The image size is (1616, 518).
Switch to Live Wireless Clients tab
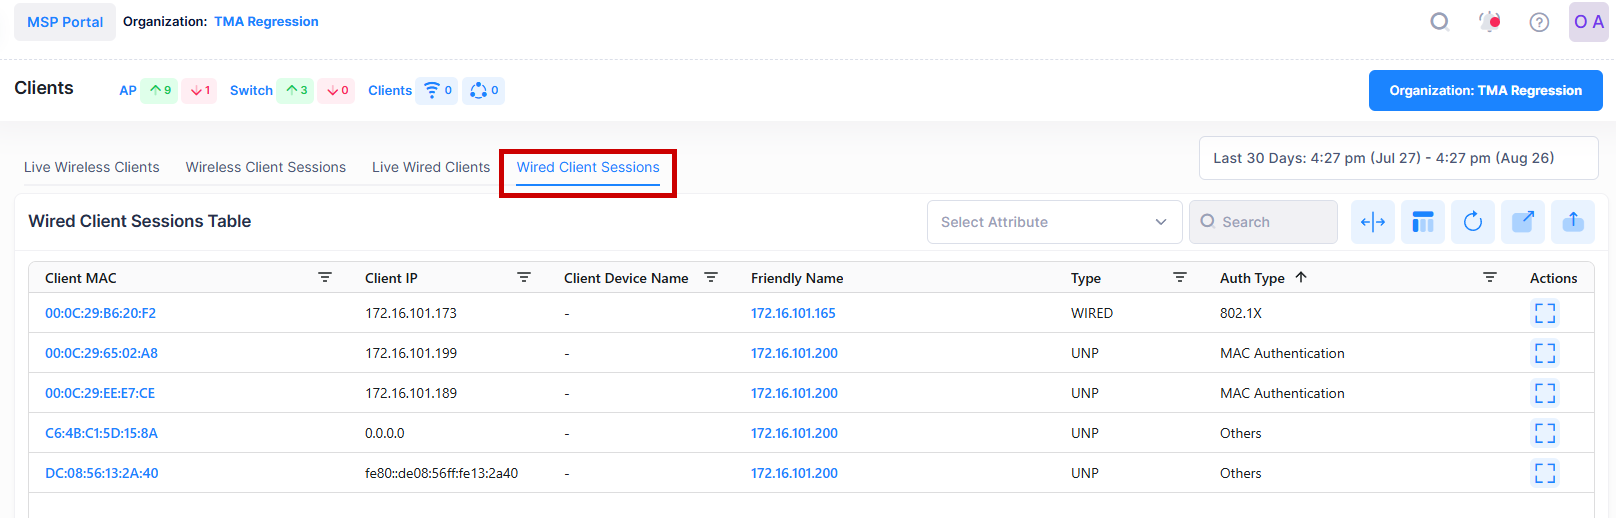(92, 167)
